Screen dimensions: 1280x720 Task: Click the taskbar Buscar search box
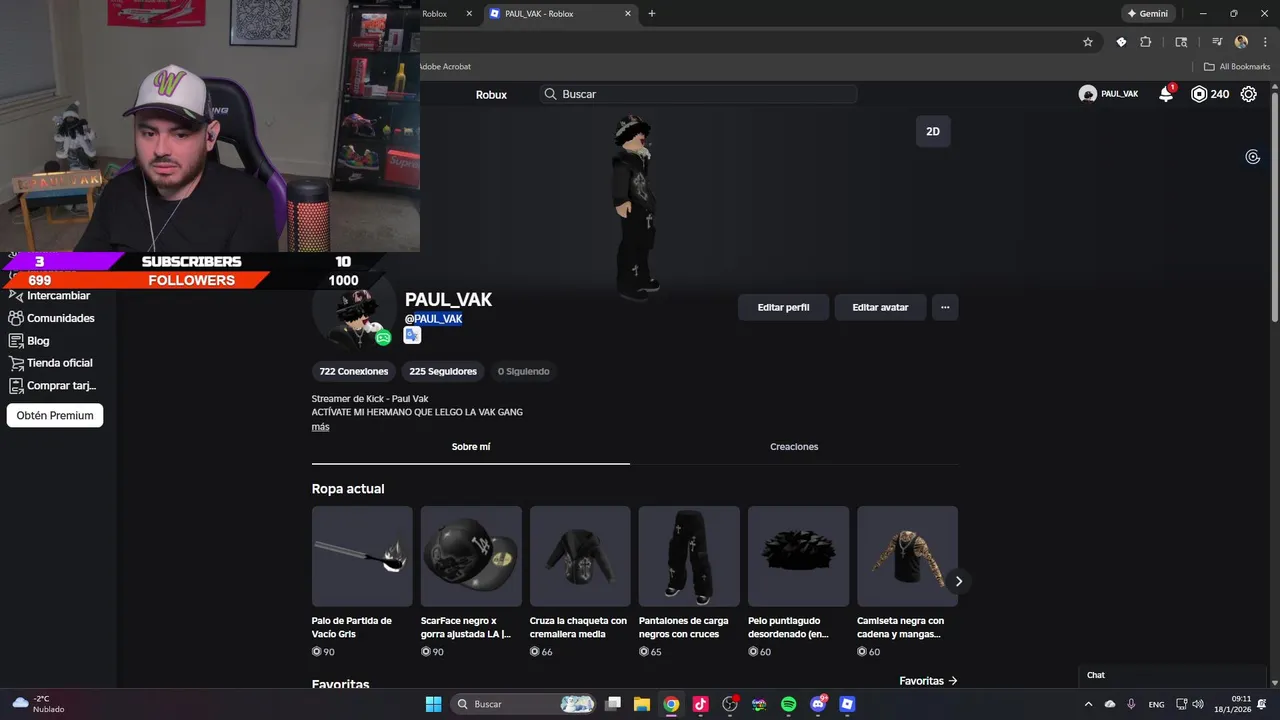[523, 704]
